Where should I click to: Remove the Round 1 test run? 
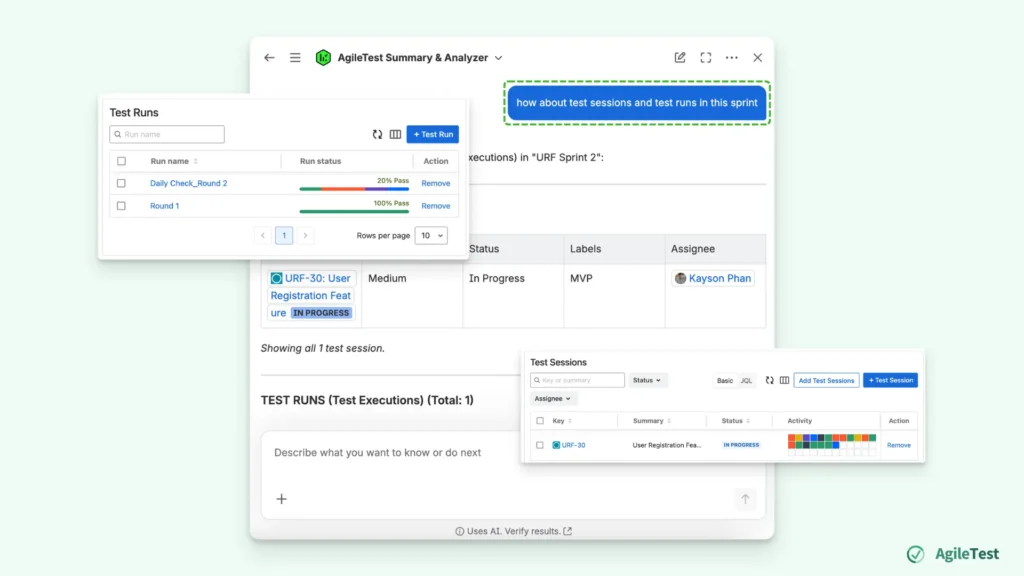pos(436,206)
